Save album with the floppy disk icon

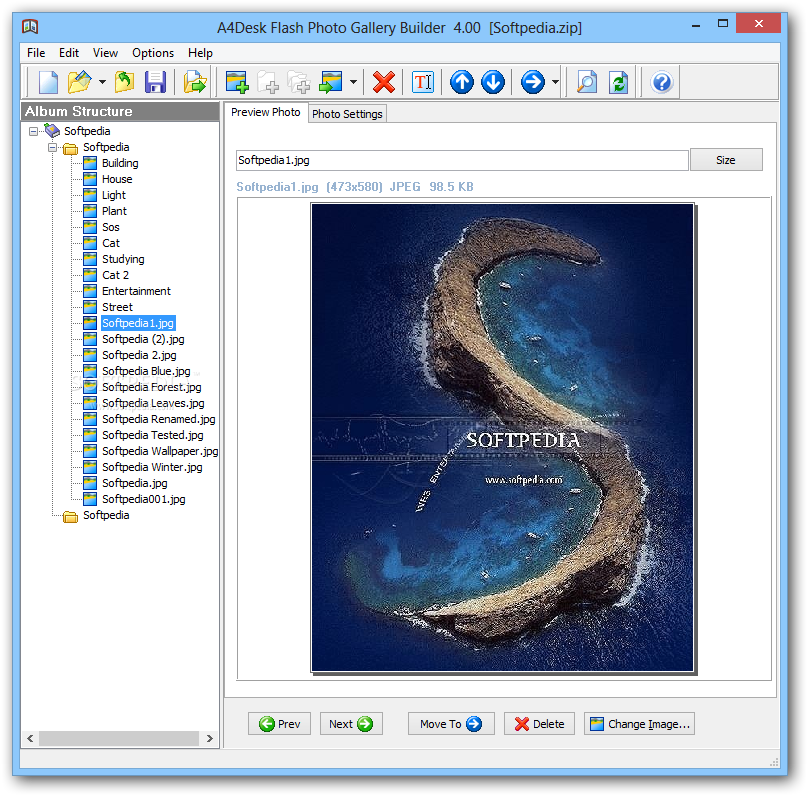(x=155, y=82)
